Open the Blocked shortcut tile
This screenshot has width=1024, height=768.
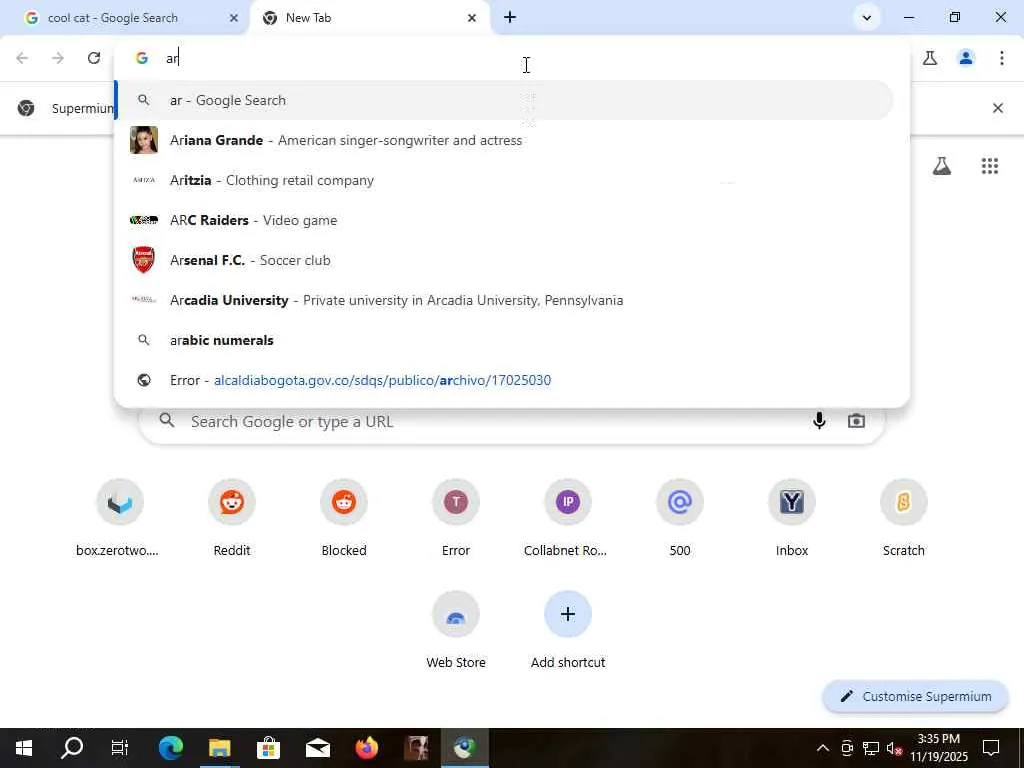click(x=344, y=517)
